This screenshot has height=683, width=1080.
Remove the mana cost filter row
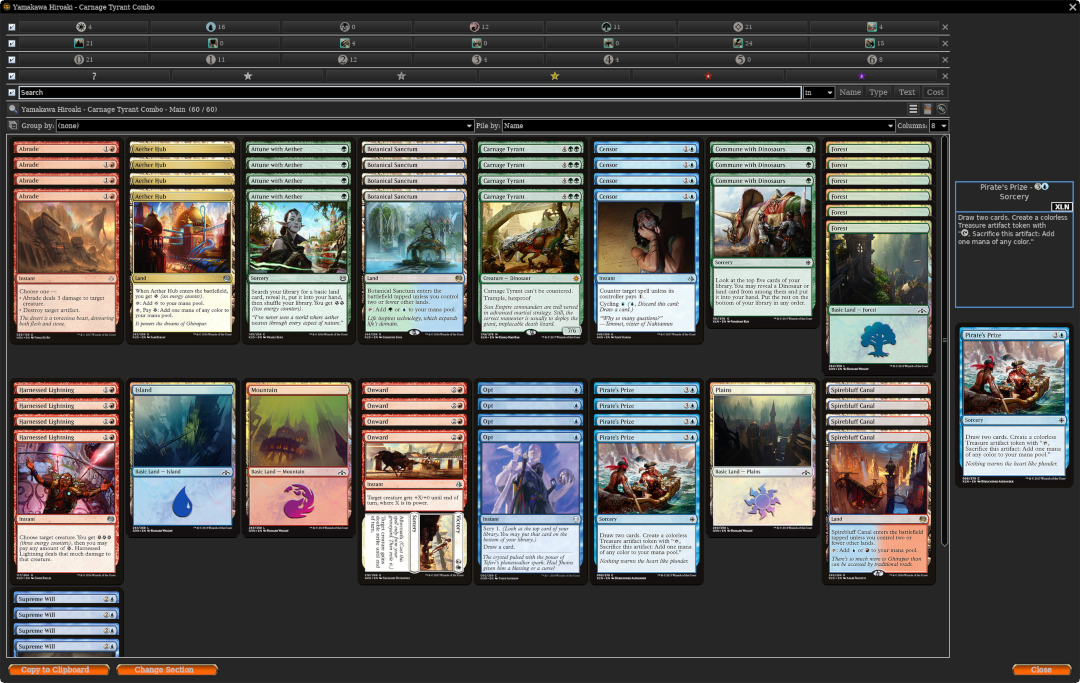[945, 60]
